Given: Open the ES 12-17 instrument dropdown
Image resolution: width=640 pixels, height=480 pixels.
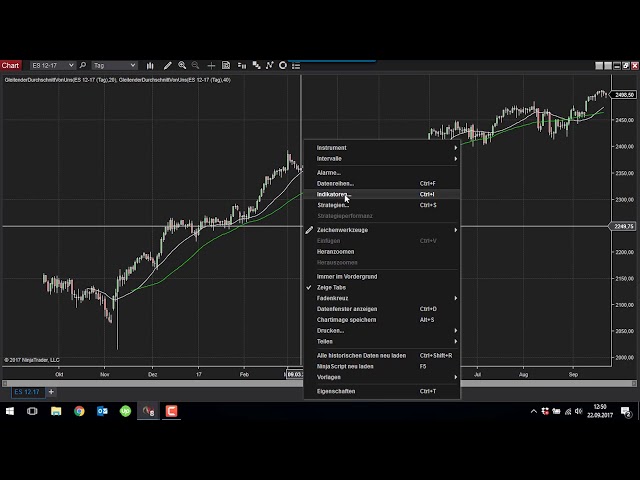Looking at the screenshot, I should (x=52, y=66).
